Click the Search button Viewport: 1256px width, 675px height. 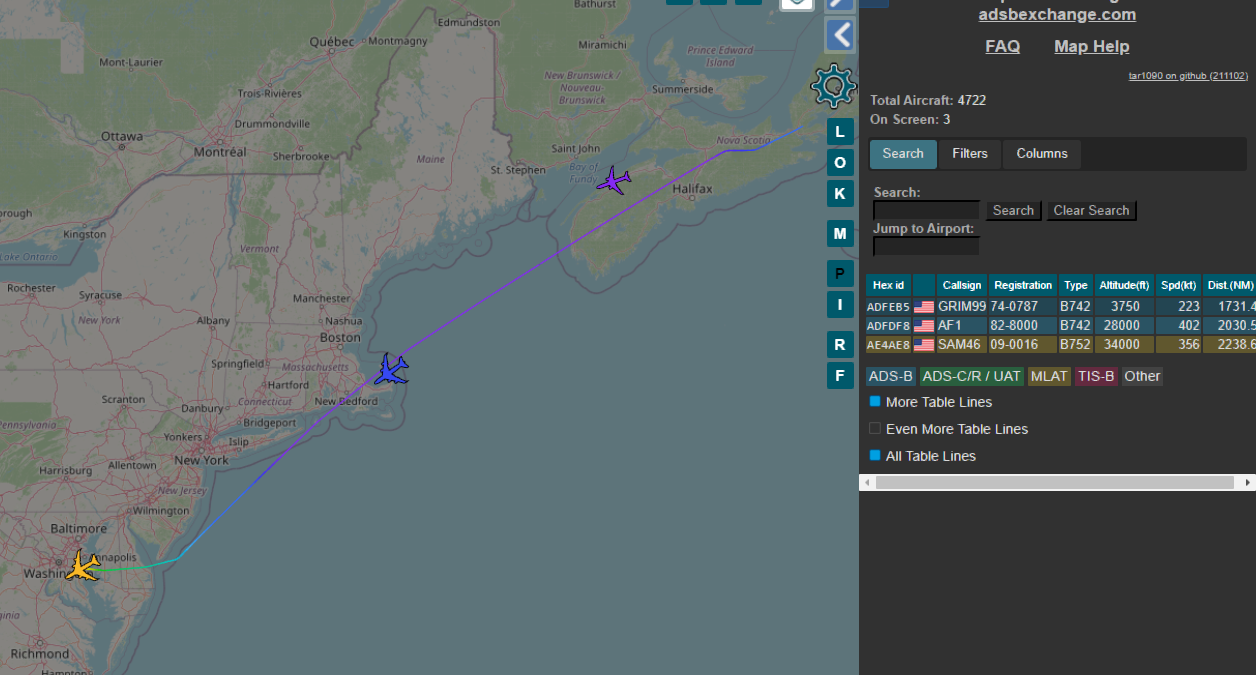[1013, 211]
